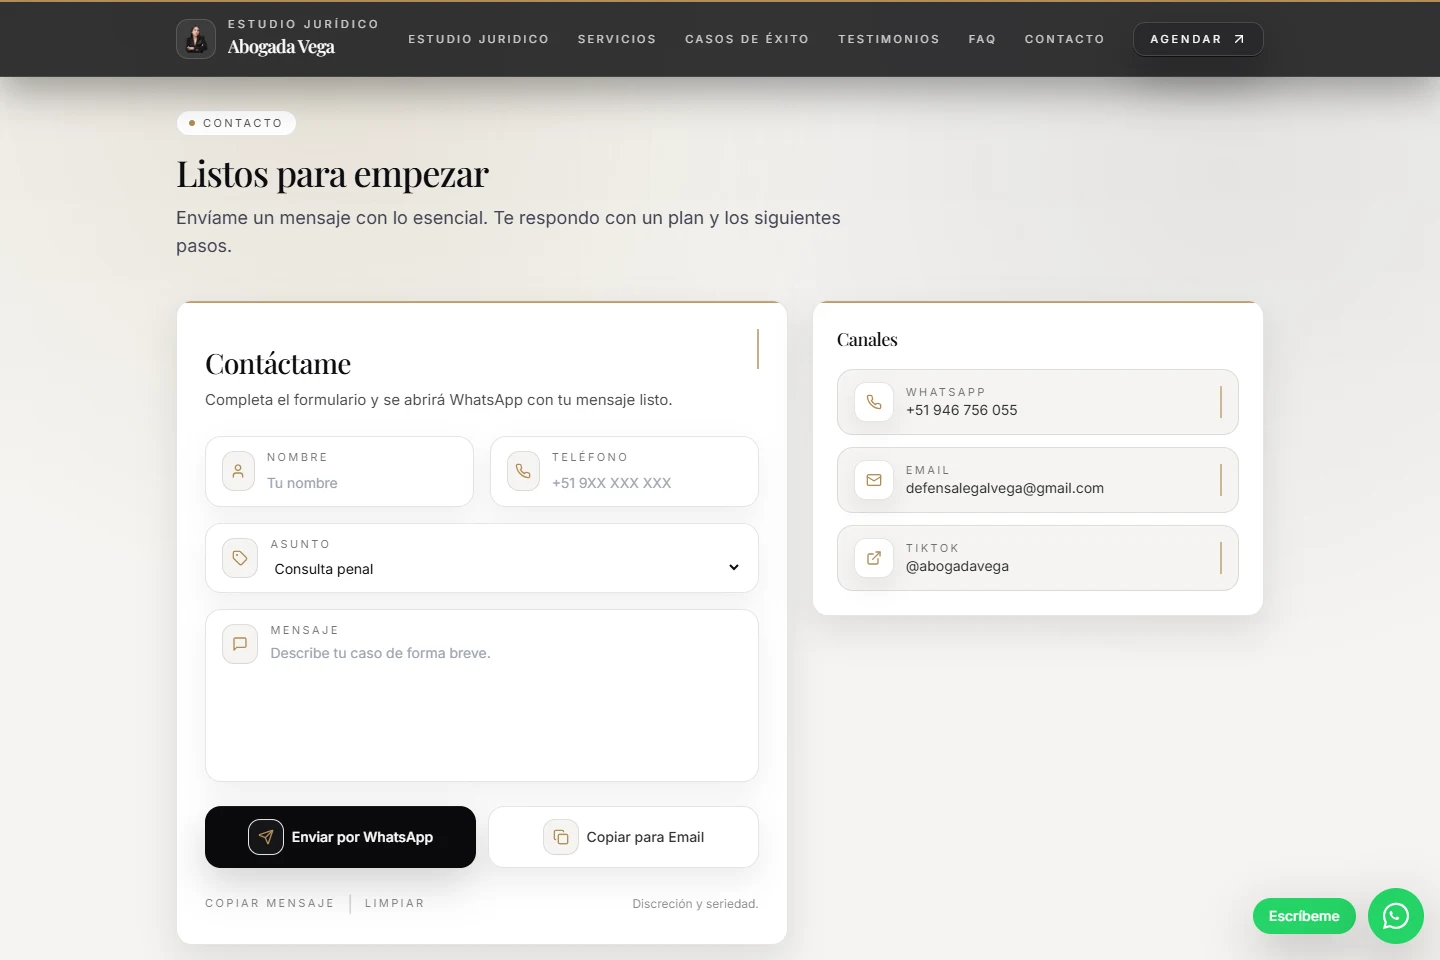The height and width of the screenshot is (960, 1440).
Task: Open the @abogadavega TikTok channel
Action: (x=1038, y=558)
